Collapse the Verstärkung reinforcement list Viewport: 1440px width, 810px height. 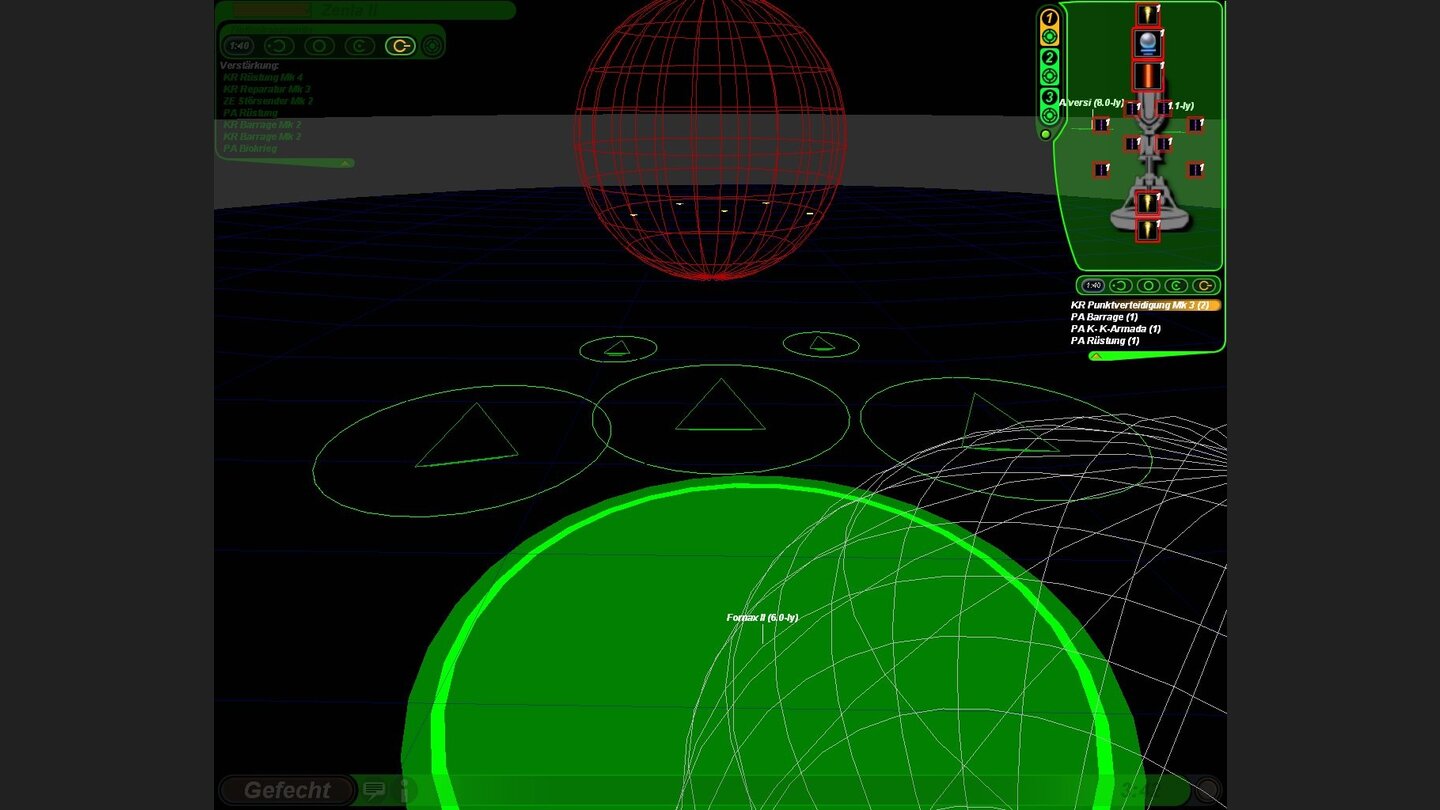(345, 162)
